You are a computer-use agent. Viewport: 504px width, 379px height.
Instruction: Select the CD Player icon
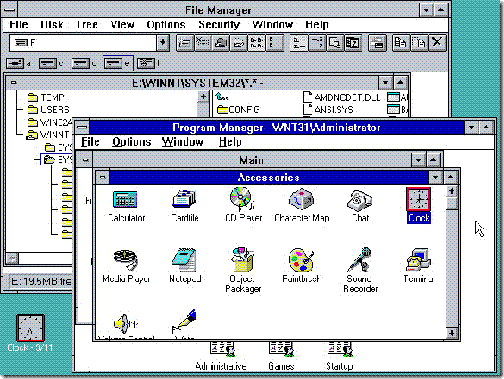[x=242, y=199]
